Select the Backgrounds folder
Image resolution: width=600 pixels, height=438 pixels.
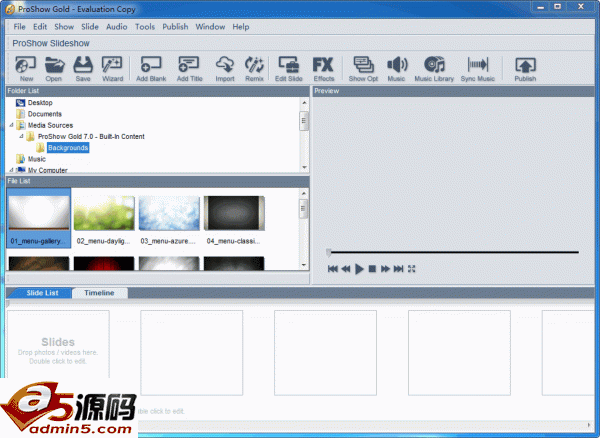pos(68,148)
